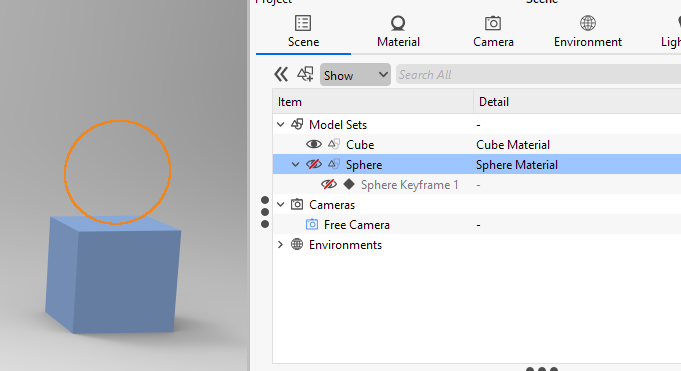681x371 pixels.
Task: Hide the Cube using its eye icon
Action: [x=314, y=144]
